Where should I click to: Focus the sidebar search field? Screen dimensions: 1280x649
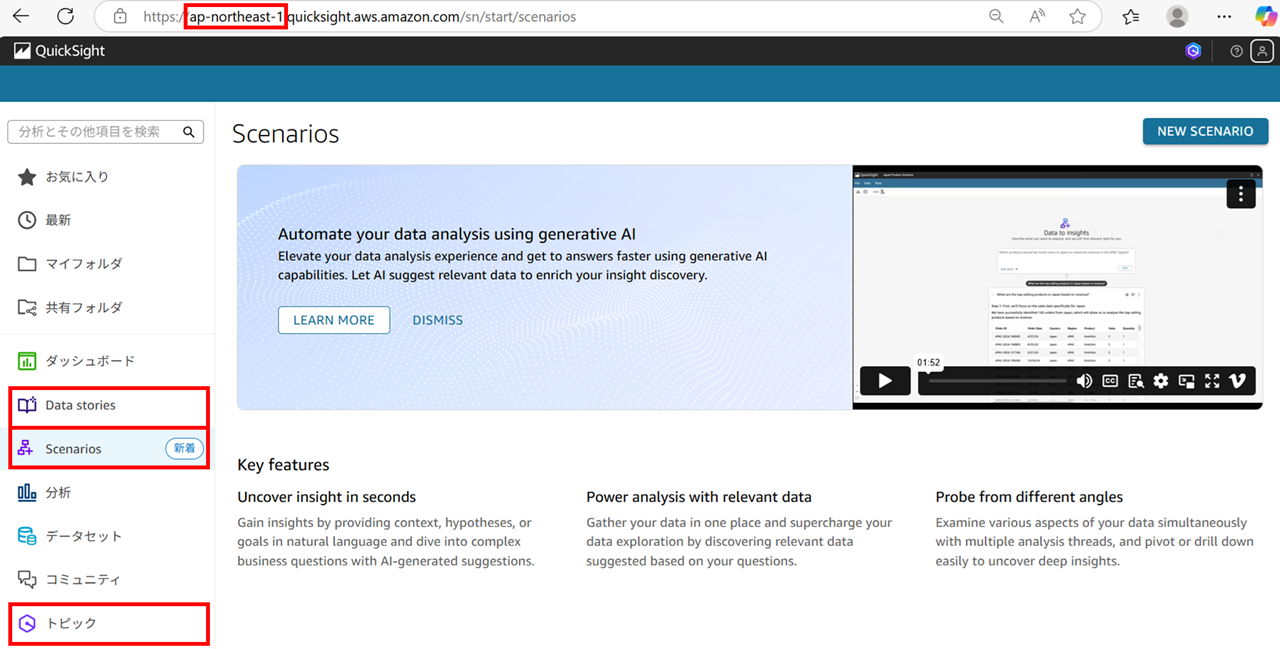105,132
